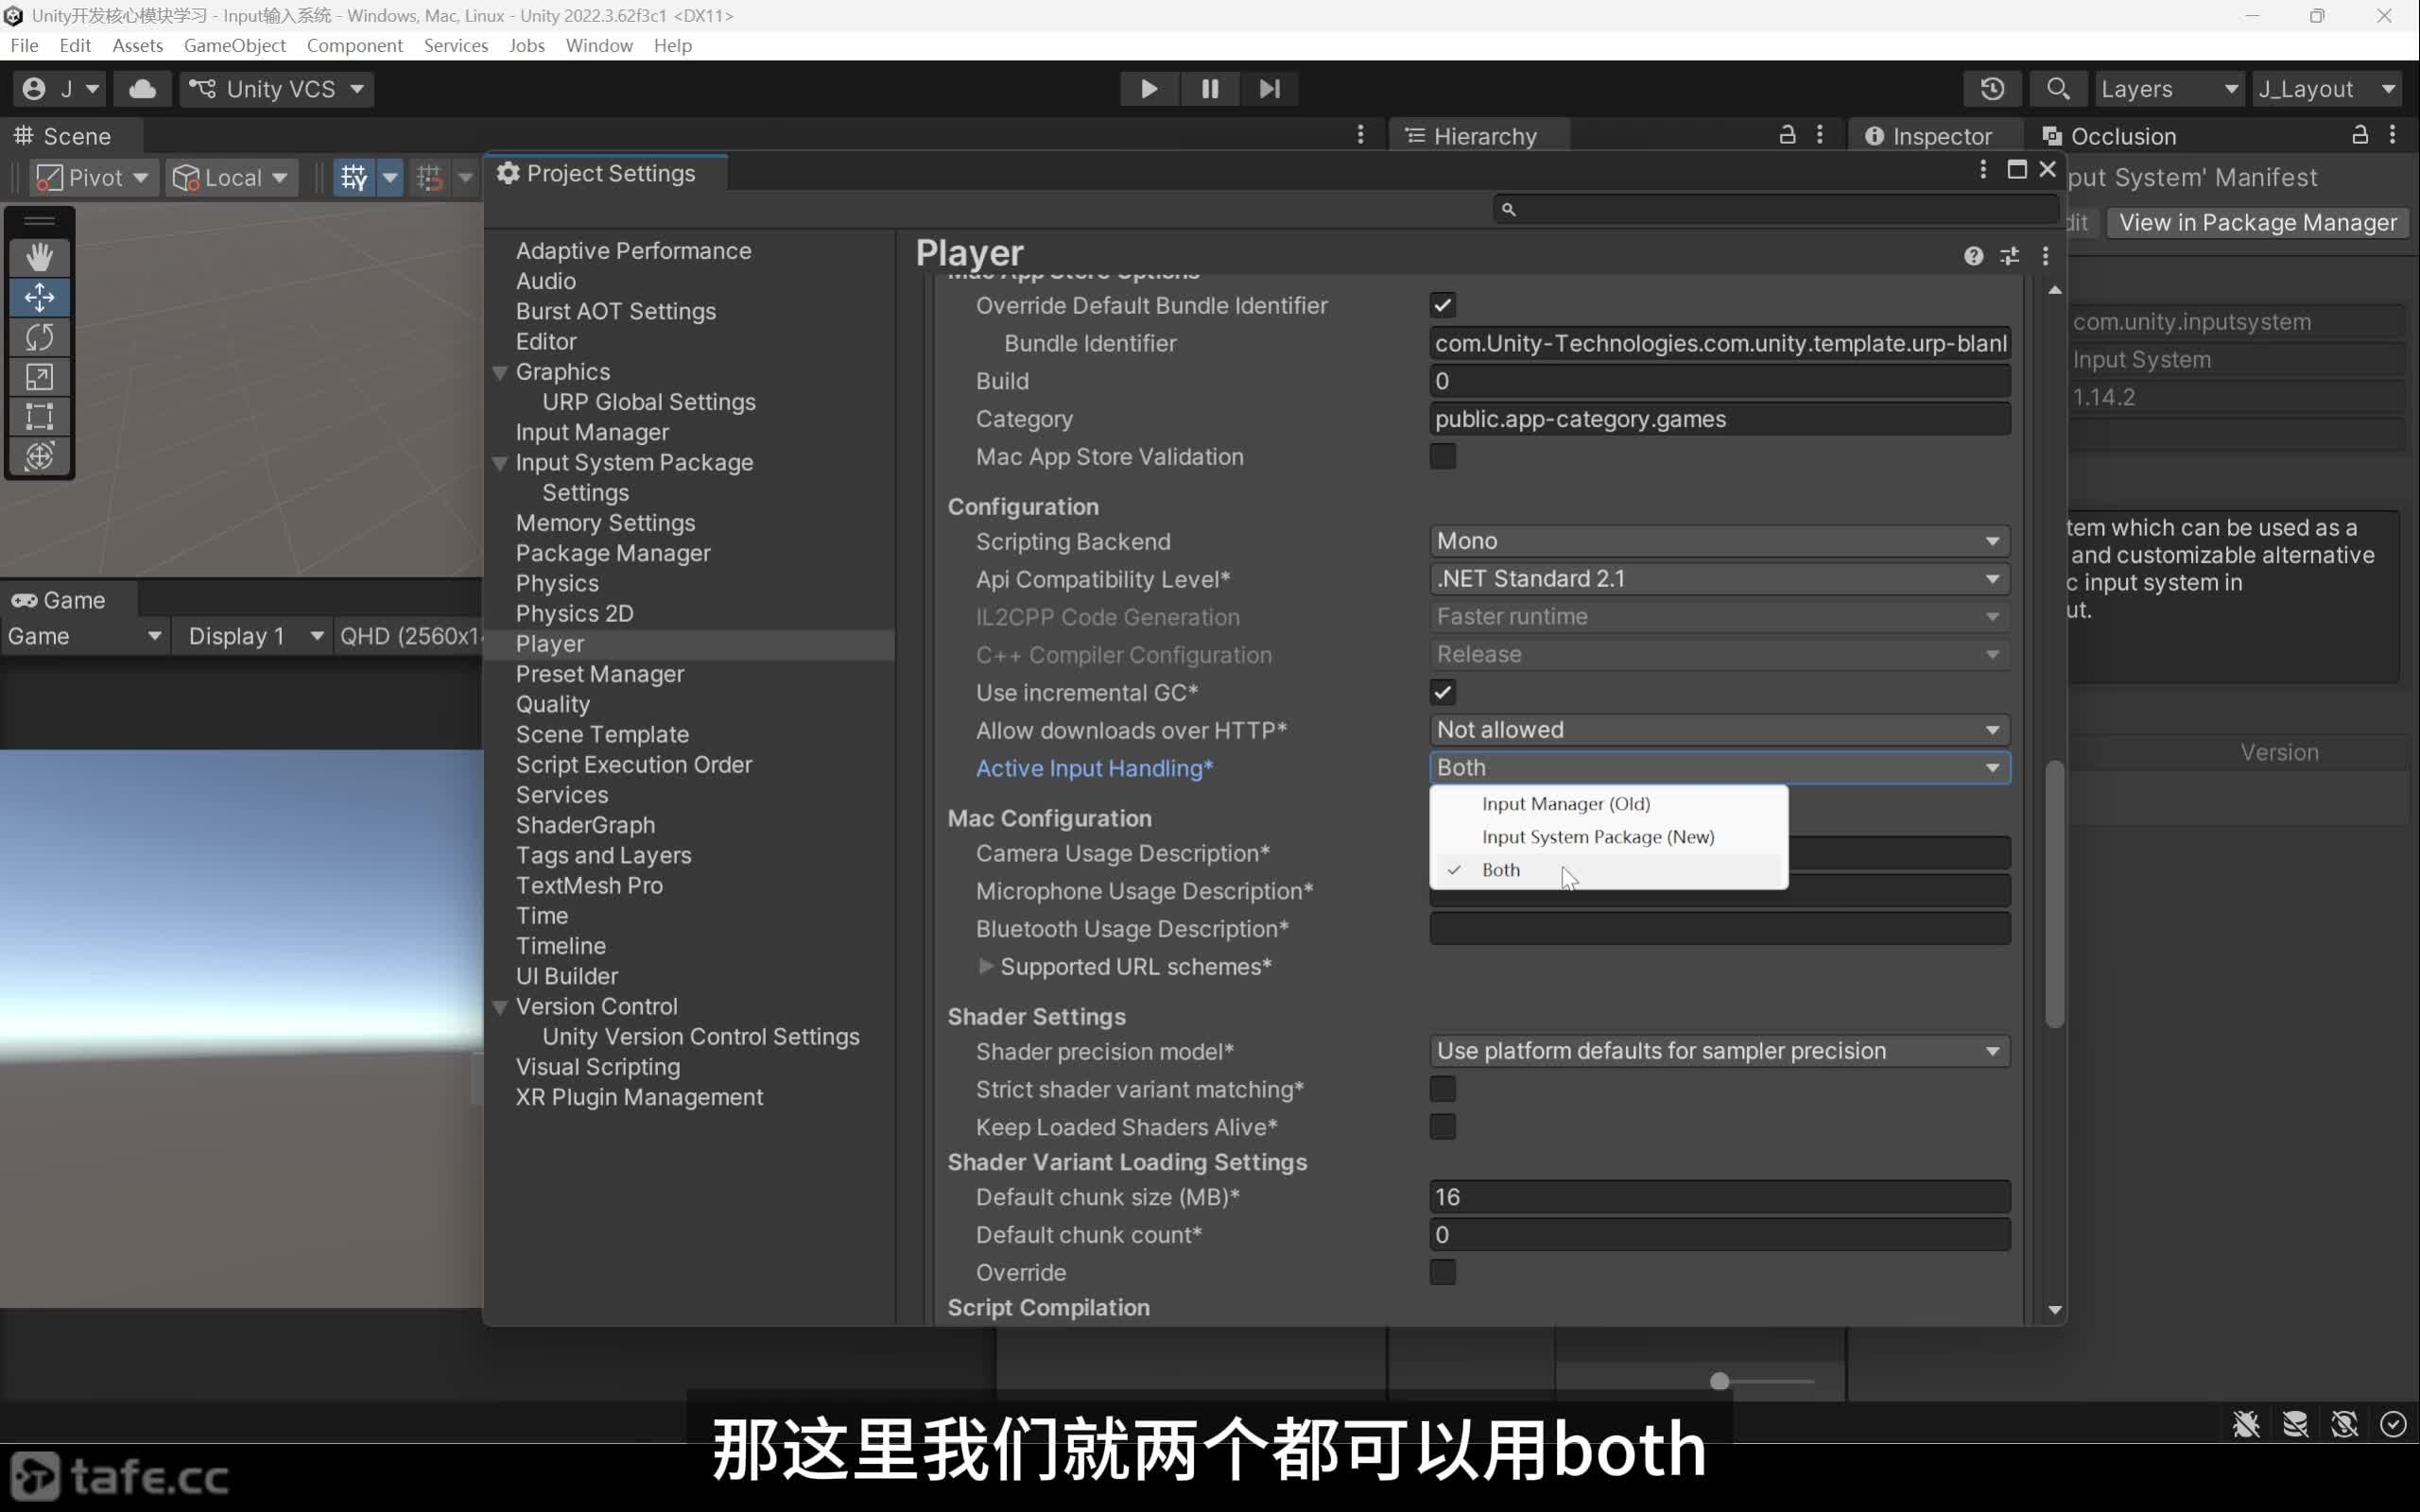
Task: Click the Project Settings search field
Action: coord(1776,209)
